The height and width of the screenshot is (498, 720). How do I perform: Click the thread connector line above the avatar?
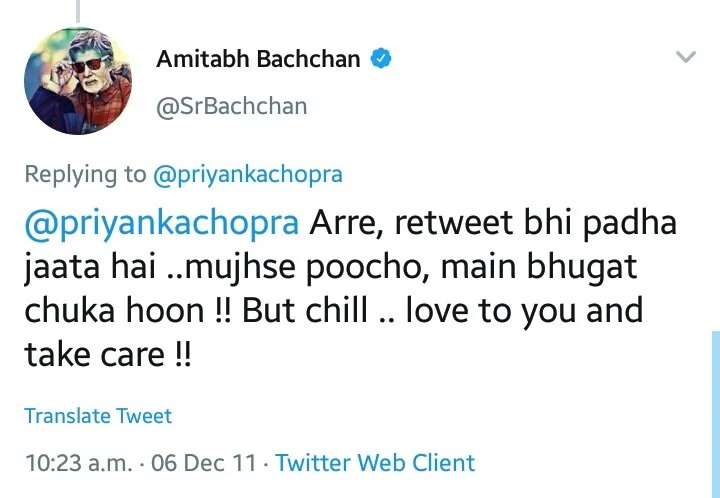pos(78,10)
